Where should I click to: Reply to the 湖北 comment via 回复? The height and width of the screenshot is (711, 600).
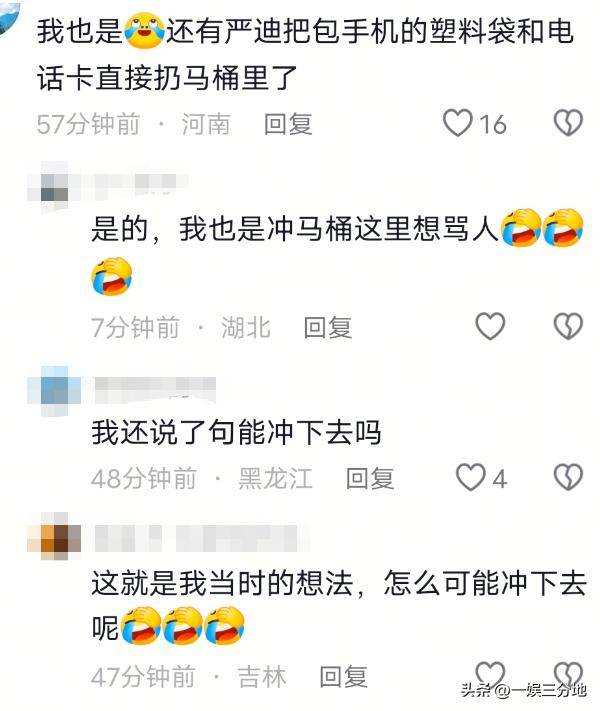click(x=328, y=327)
